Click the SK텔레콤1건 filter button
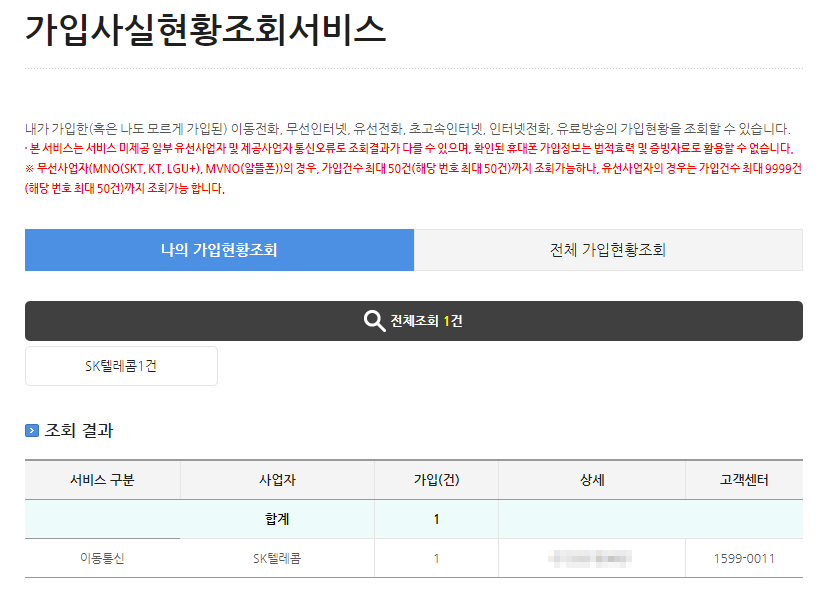The width and height of the screenshot is (825, 609). point(120,365)
